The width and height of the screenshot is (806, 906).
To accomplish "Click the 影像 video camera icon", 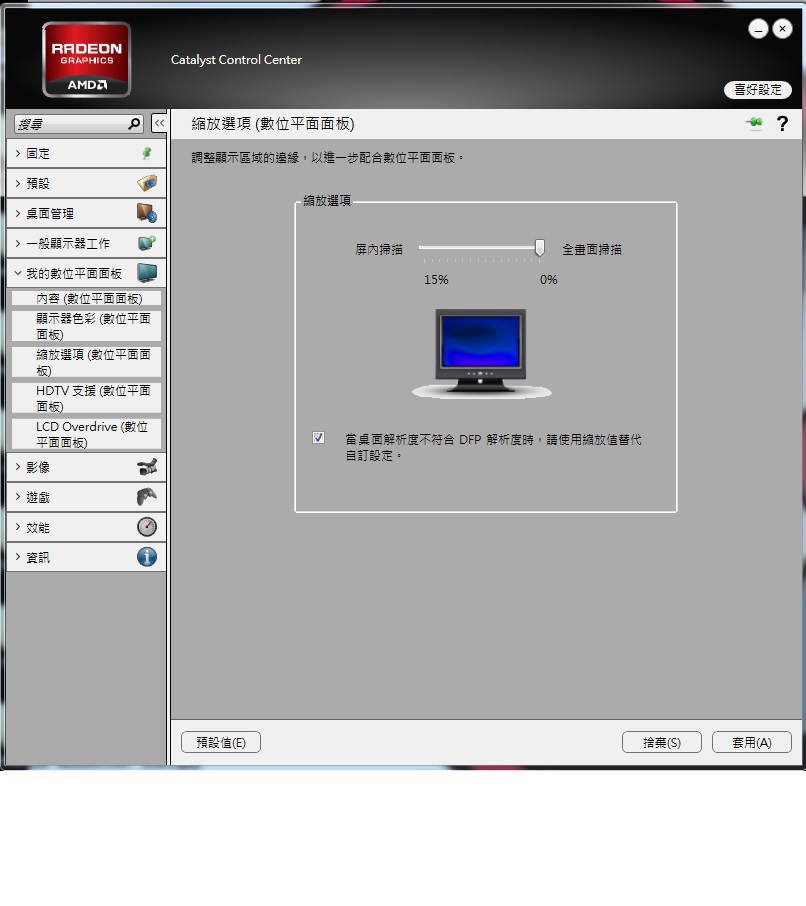I will [x=147, y=467].
